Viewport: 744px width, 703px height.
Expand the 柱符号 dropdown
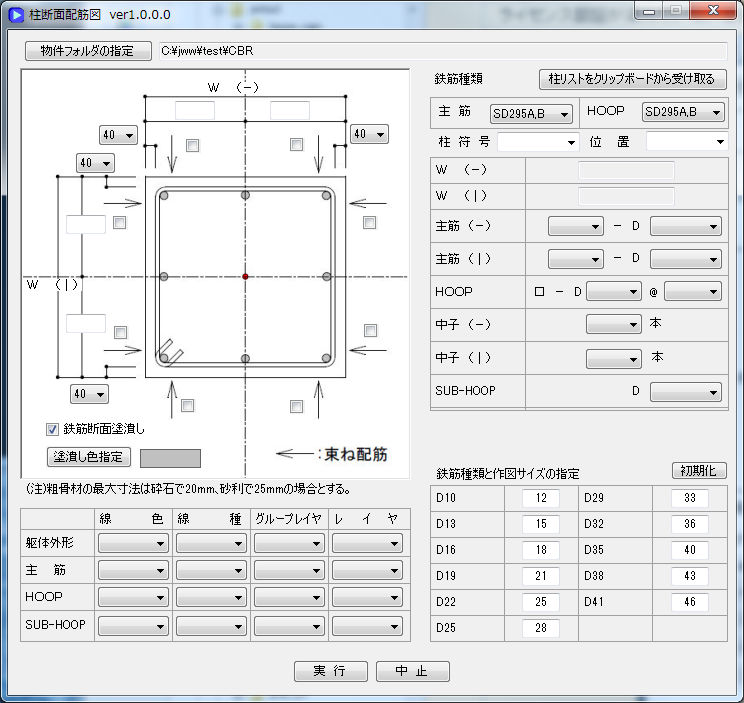pos(538,142)
